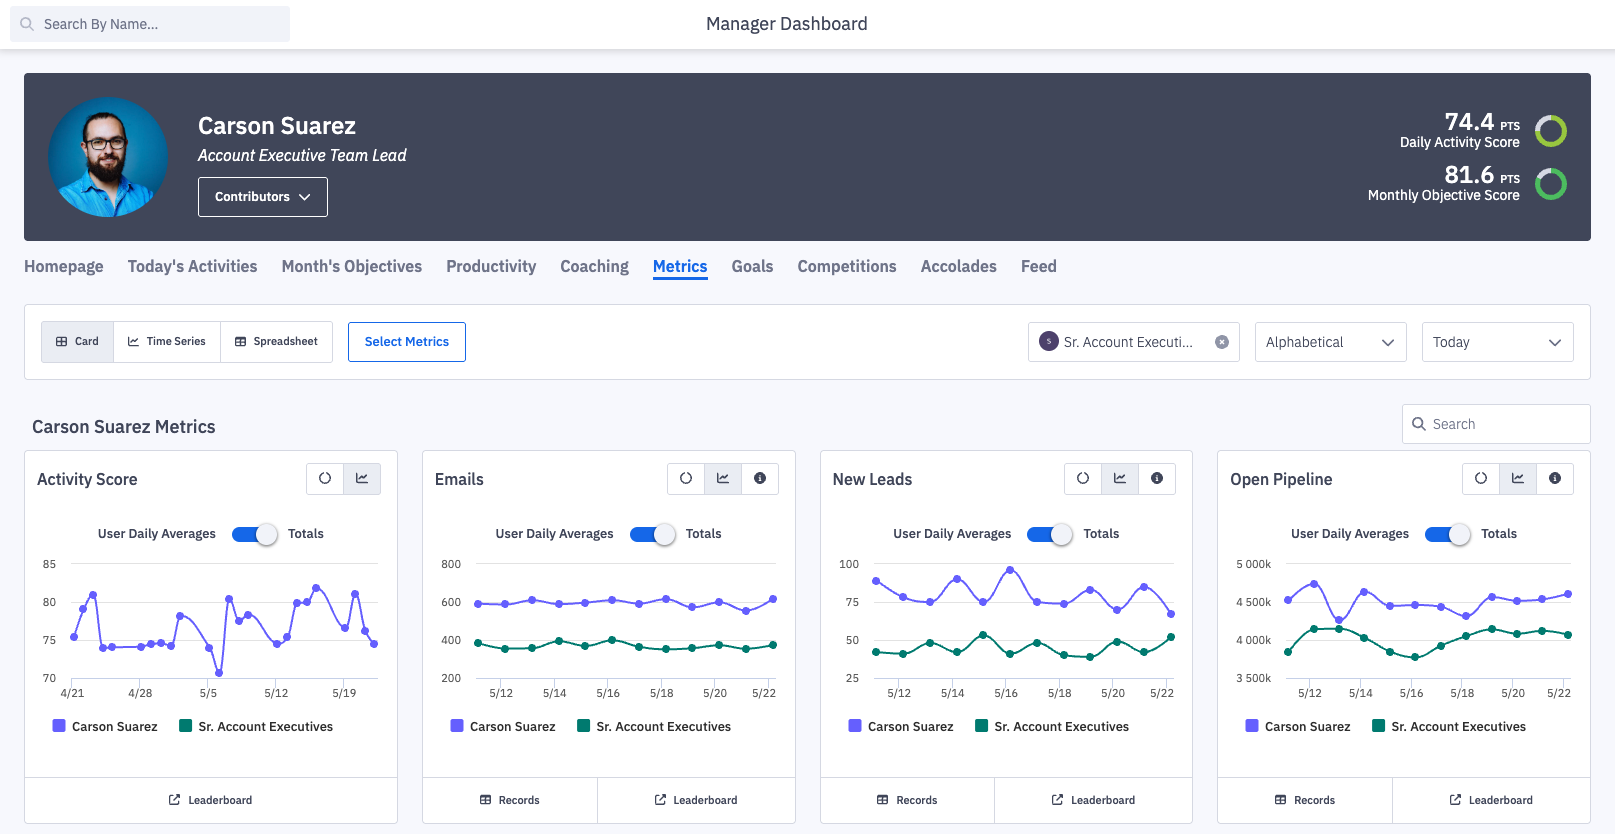The width and height of the screenshot is (1615, 834).
Task: Click the info icon on Open Pipeline card
Action: [x=1555, y=479]
